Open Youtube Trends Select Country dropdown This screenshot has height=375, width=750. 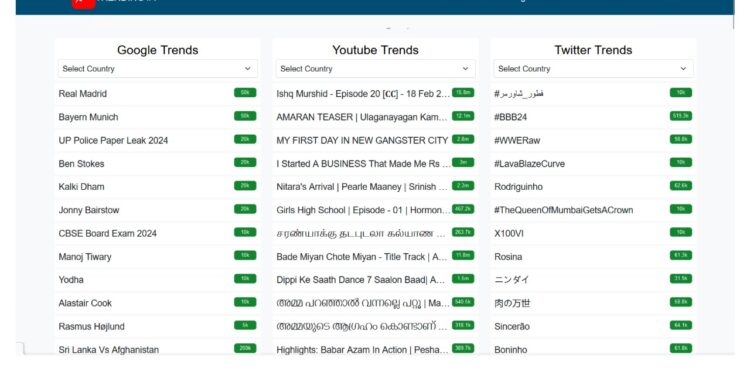375,69
